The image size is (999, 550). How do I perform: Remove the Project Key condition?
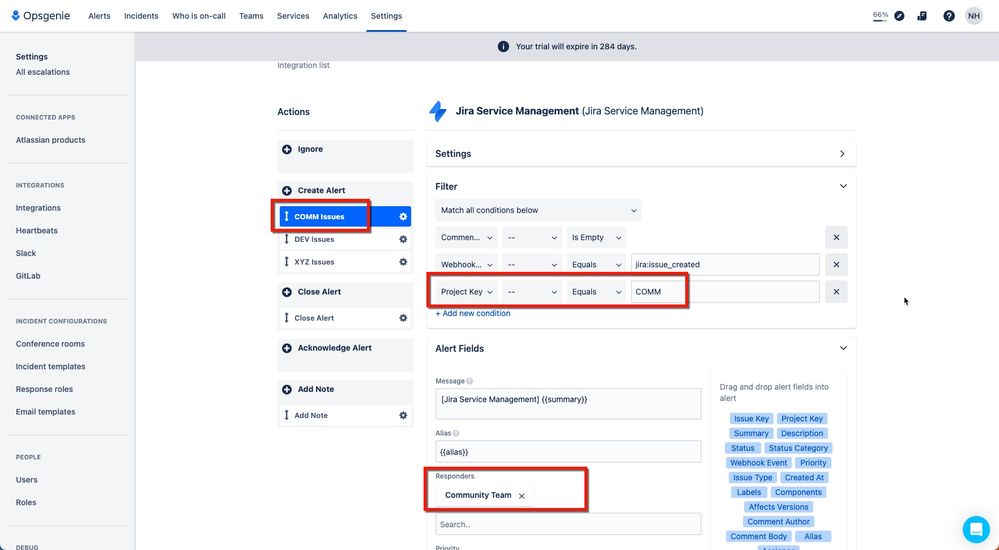(x=836, y=292)
